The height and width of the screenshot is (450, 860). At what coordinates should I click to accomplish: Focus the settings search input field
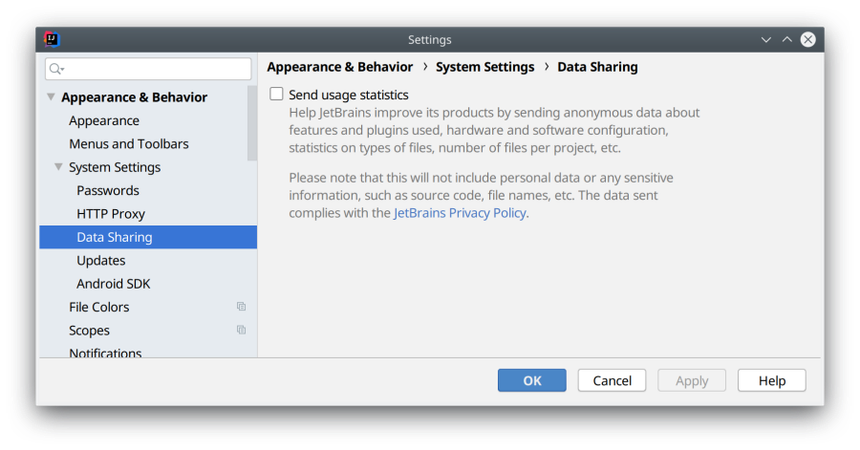[155, 69]
